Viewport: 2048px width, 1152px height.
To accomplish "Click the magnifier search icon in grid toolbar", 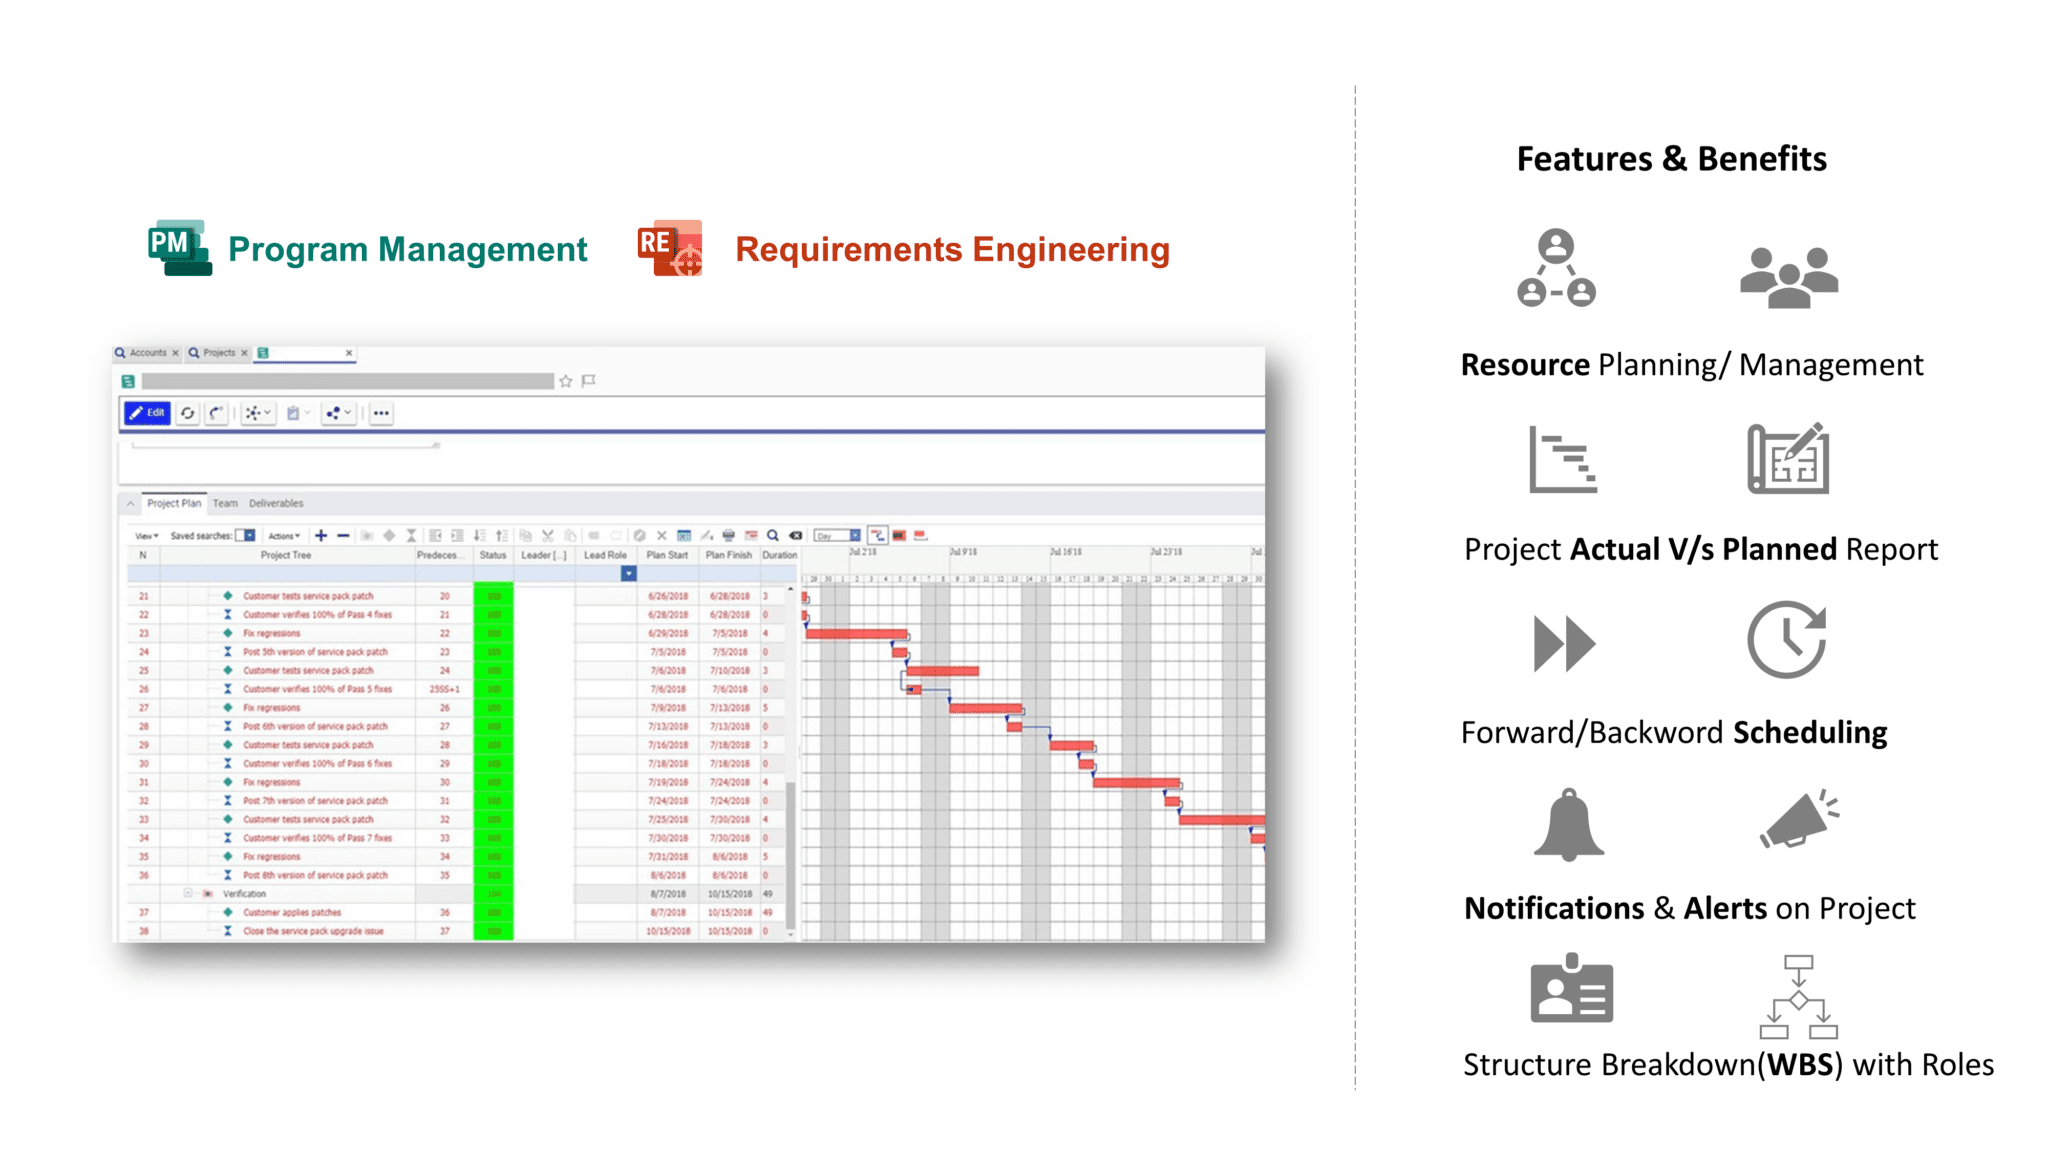I will click(x=773, y=536).
